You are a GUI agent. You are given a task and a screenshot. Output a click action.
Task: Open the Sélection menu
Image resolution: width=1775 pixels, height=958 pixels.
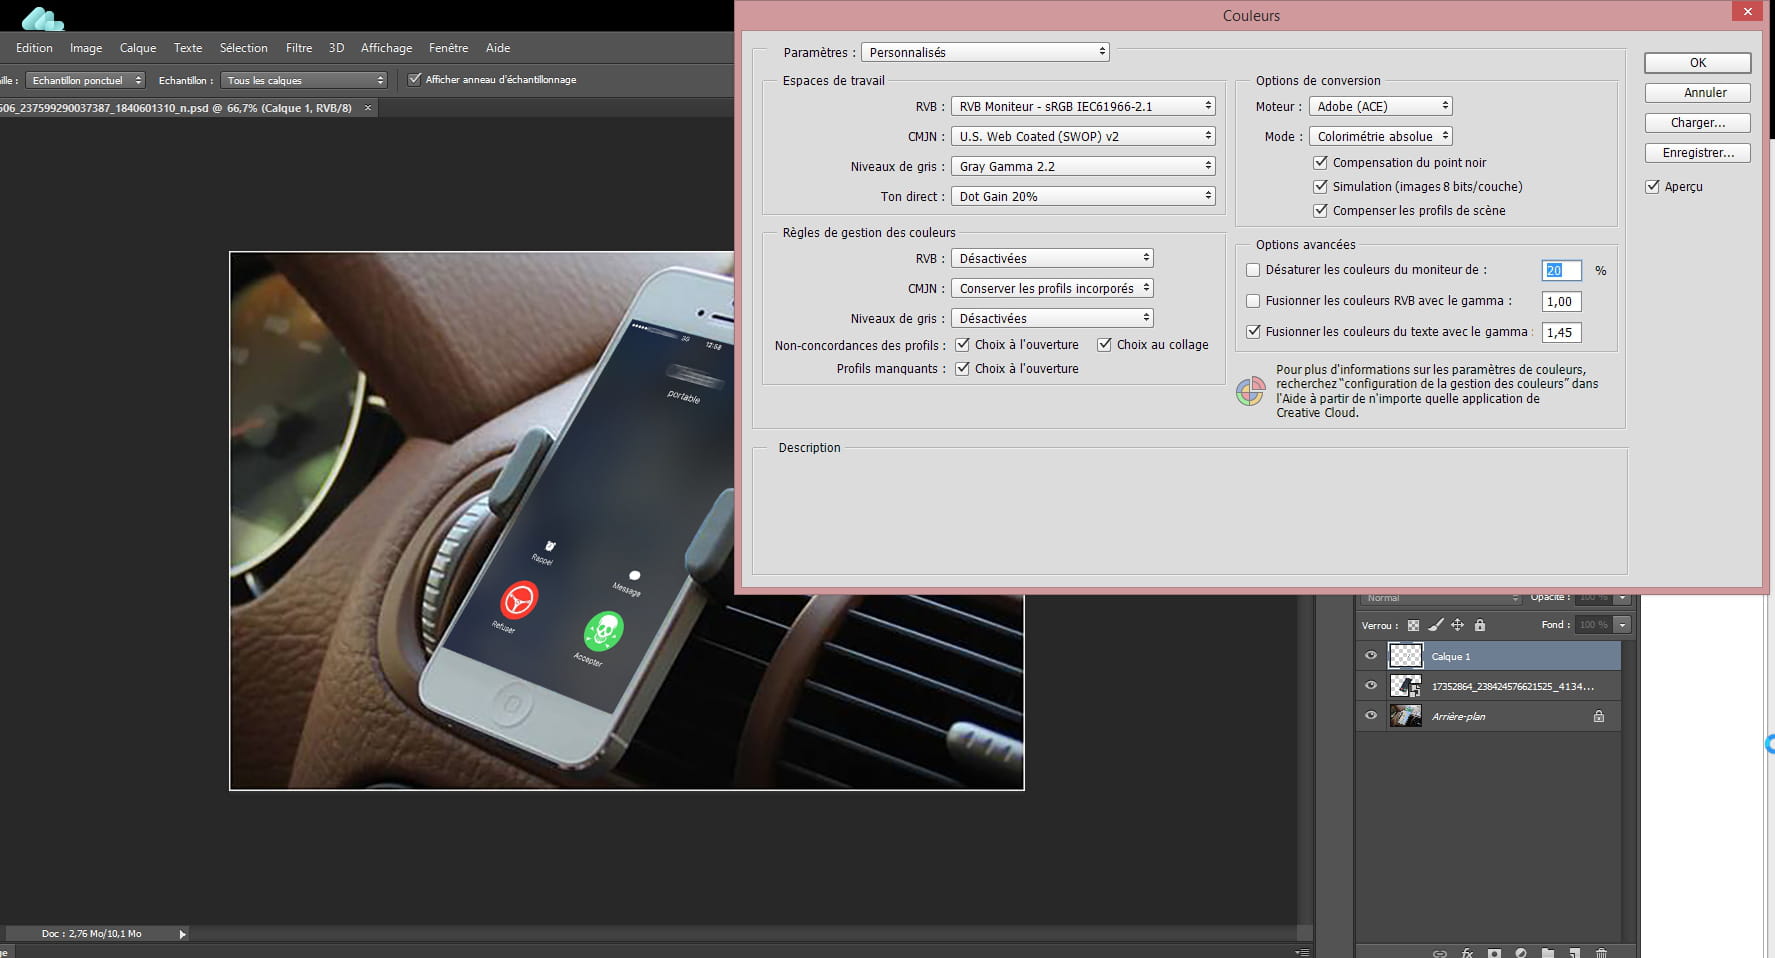point(244,48)
